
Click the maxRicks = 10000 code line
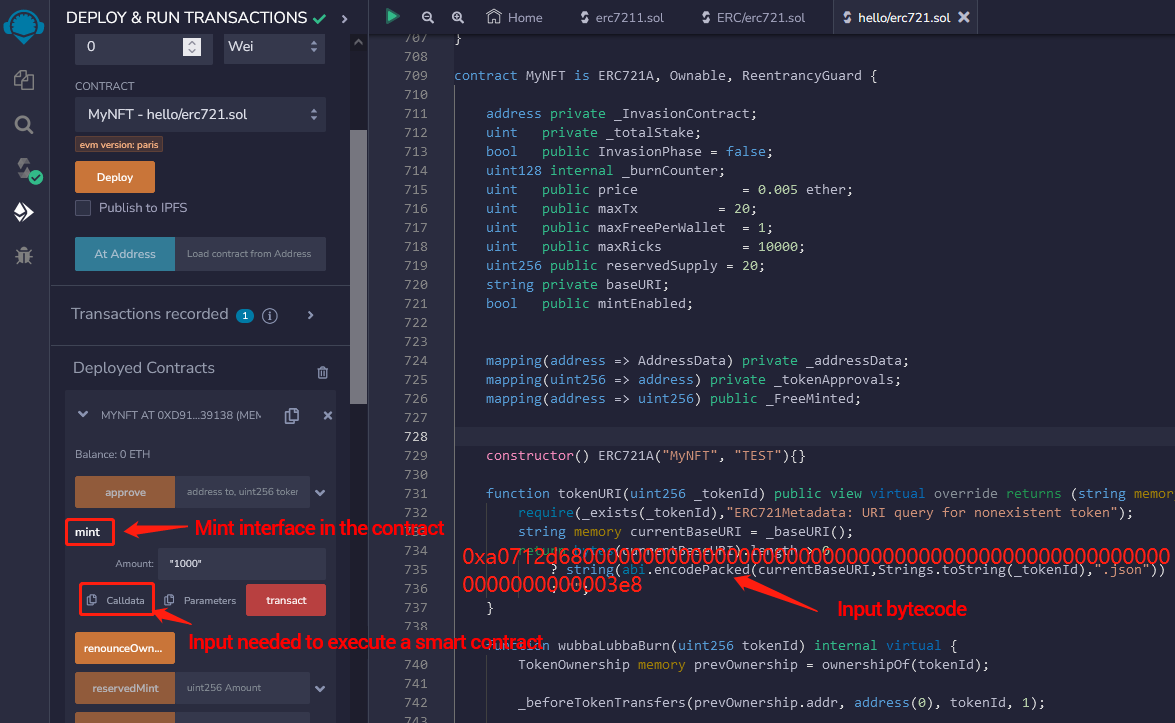[x=645, y=246]
